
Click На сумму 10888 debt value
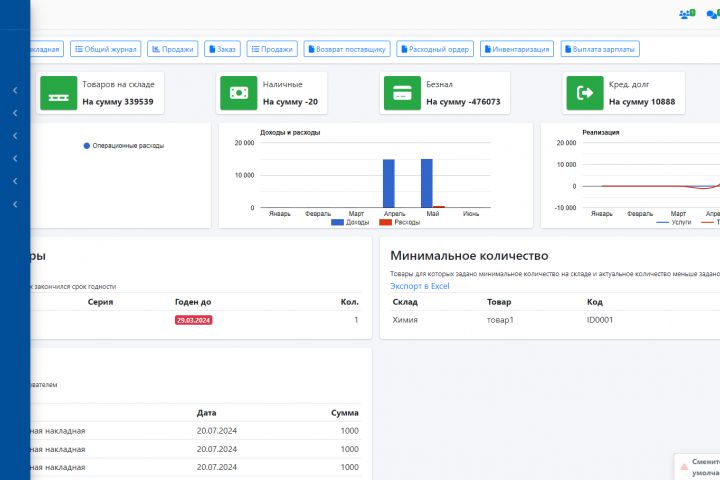click(642, 102)
